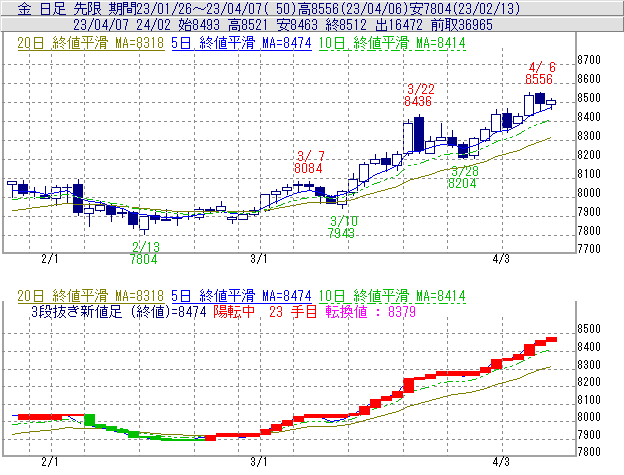Click 7800 on the 新値足 chart axis
Image resolution: width=624 pixels, height=475 pixels.
(589, 452)
